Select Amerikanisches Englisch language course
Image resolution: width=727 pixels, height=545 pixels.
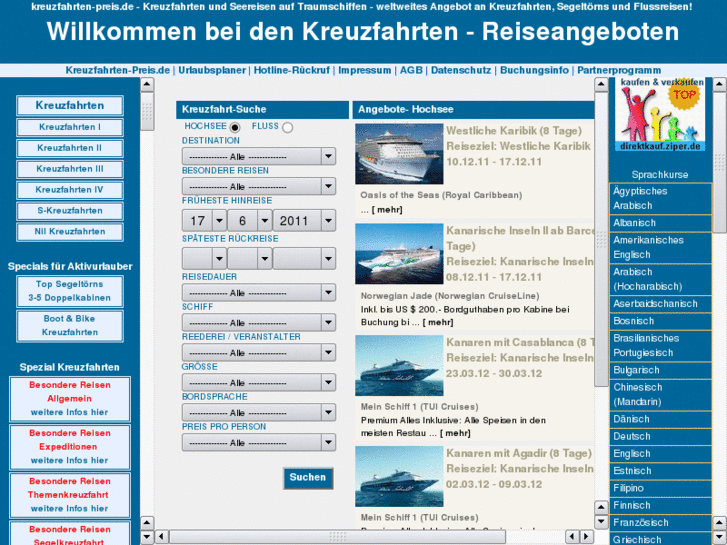coord(660,248)
